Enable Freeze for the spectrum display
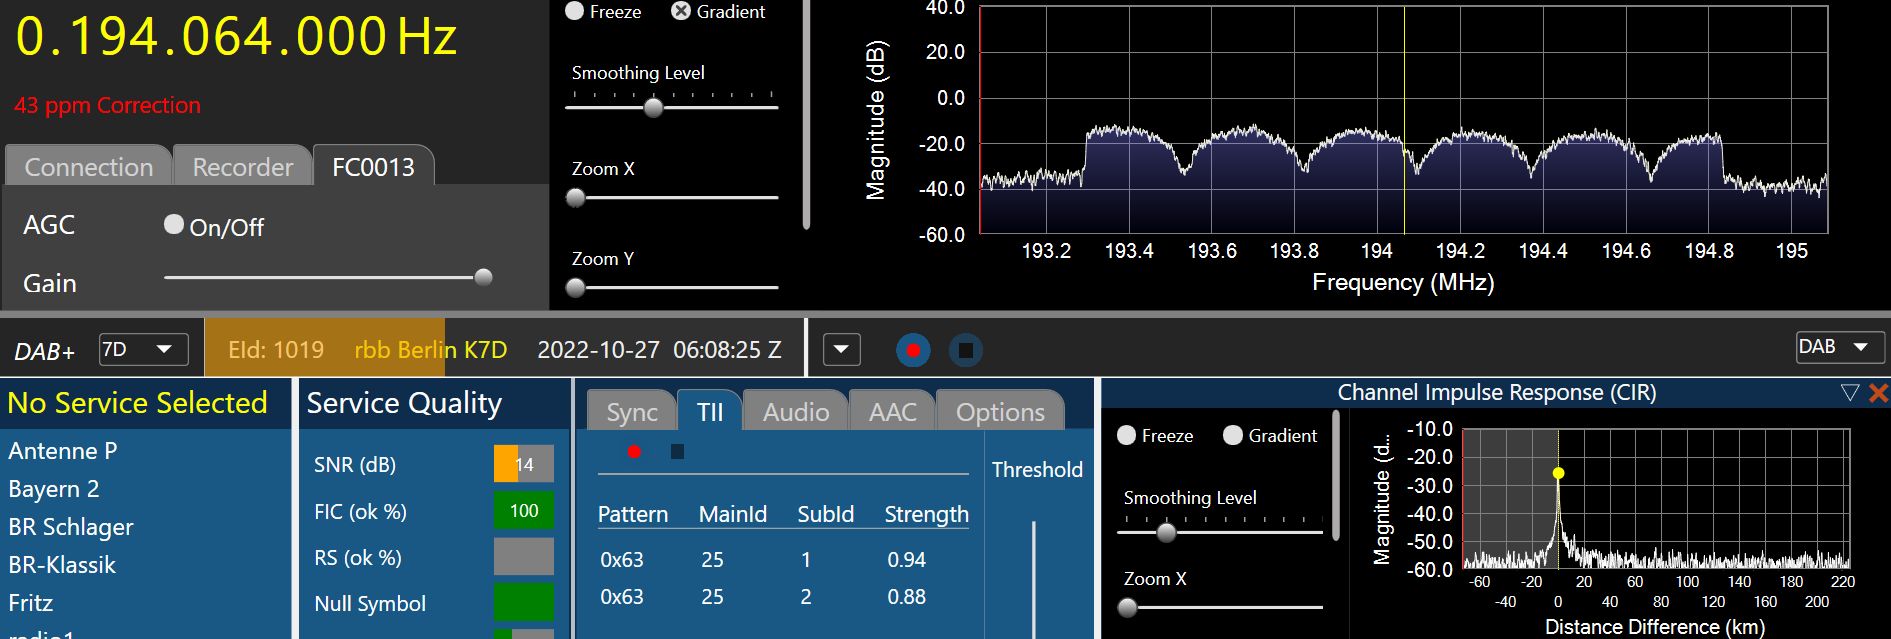 pyautogui.click(x=575, y=11)
